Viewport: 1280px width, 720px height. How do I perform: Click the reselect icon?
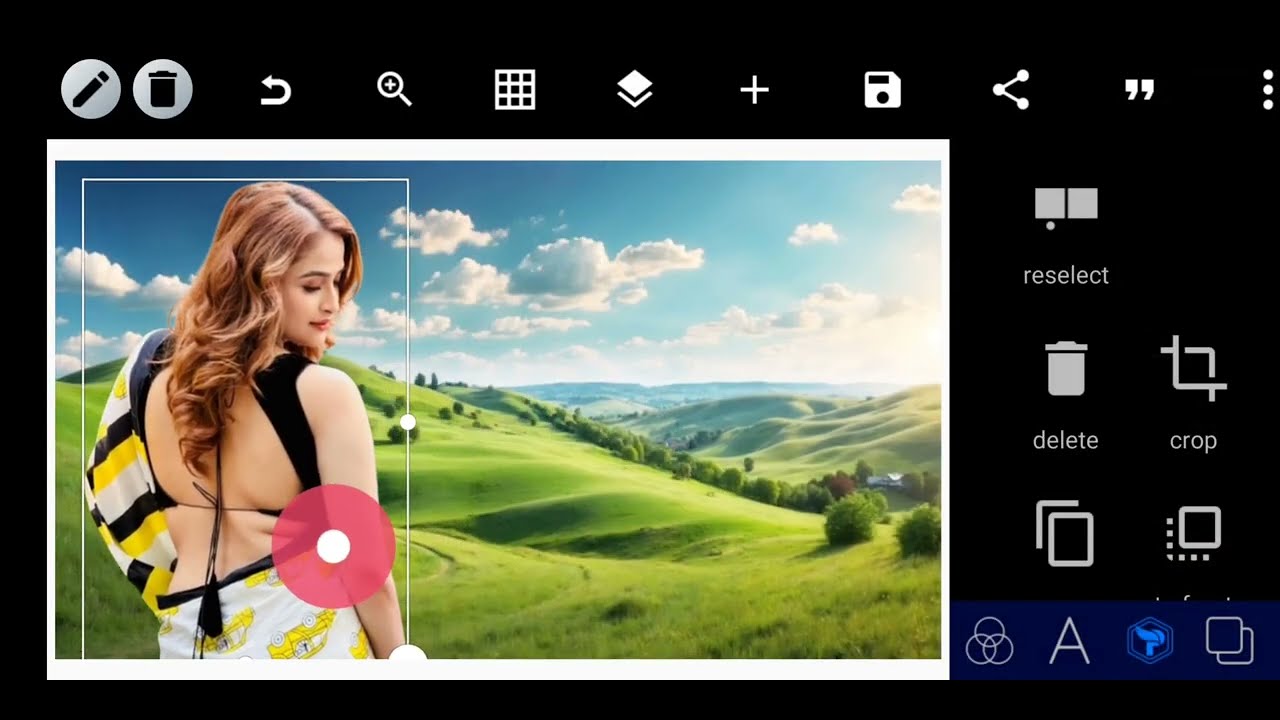coord(1066,208)
